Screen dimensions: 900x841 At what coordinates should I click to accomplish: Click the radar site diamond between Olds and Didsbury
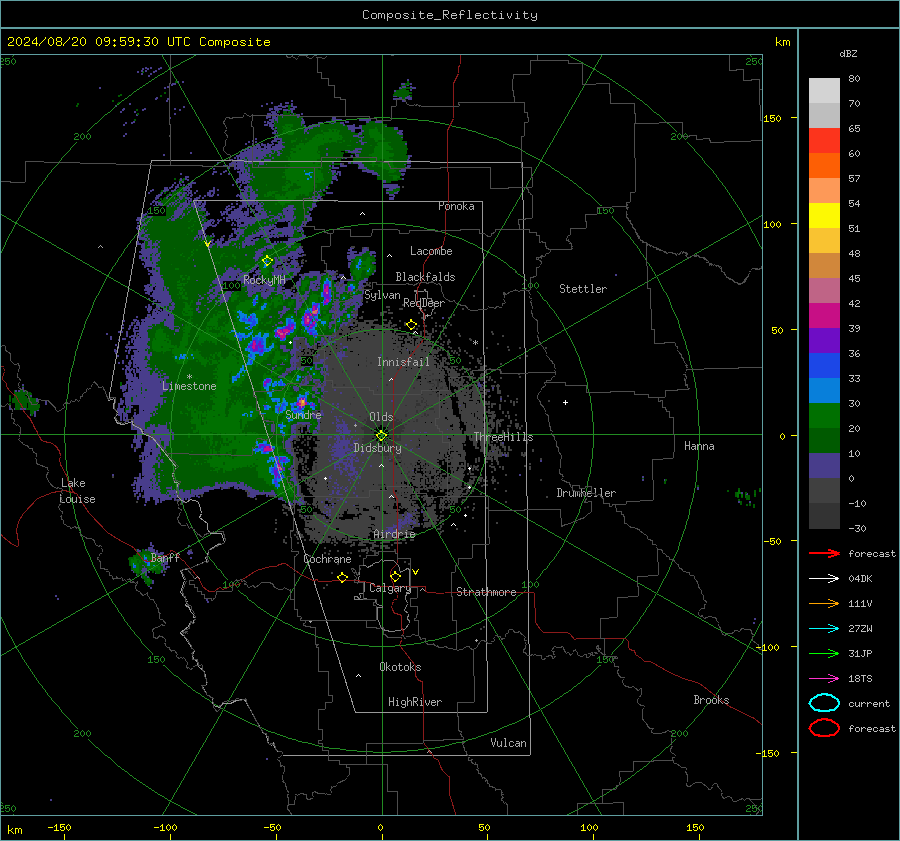[x=381, y=436]
